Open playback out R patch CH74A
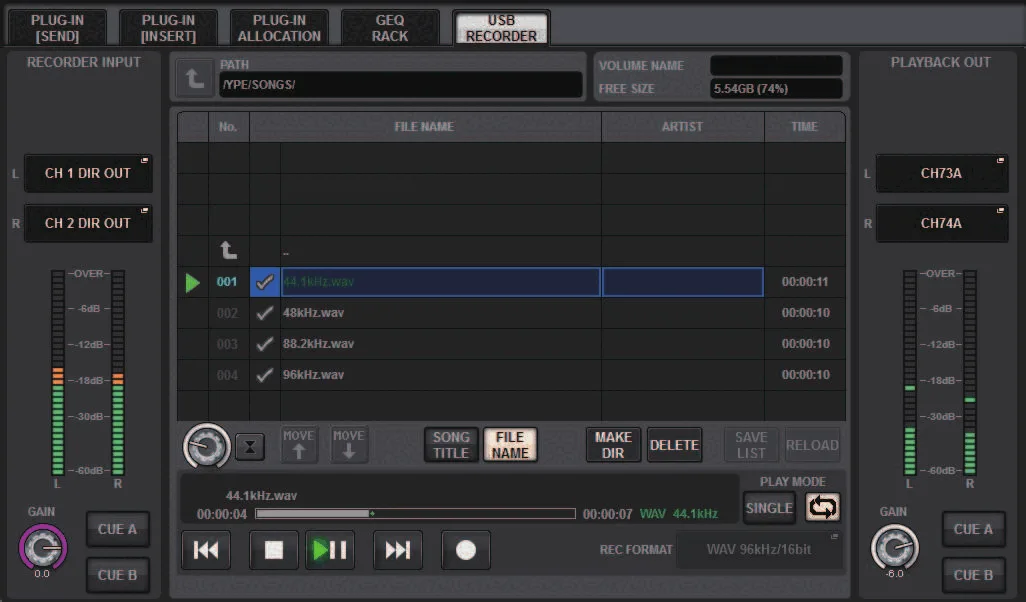1026x602 pixels. 942,223
